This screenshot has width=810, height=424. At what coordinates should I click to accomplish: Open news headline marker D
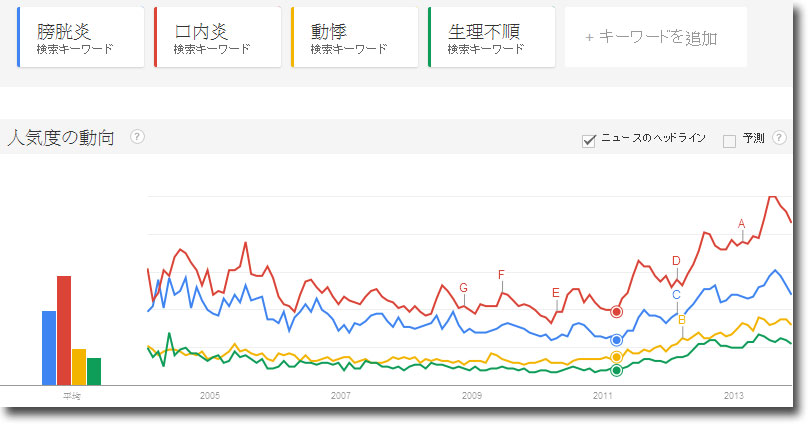(x=676, y=261)
